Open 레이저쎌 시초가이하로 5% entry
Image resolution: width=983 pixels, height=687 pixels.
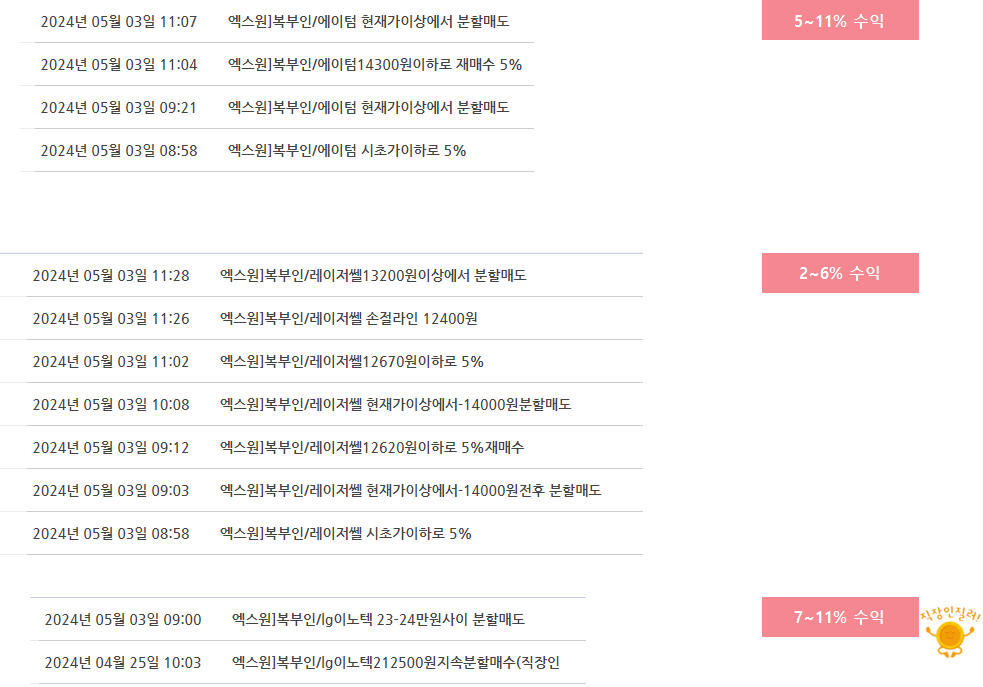coord(345,533)
